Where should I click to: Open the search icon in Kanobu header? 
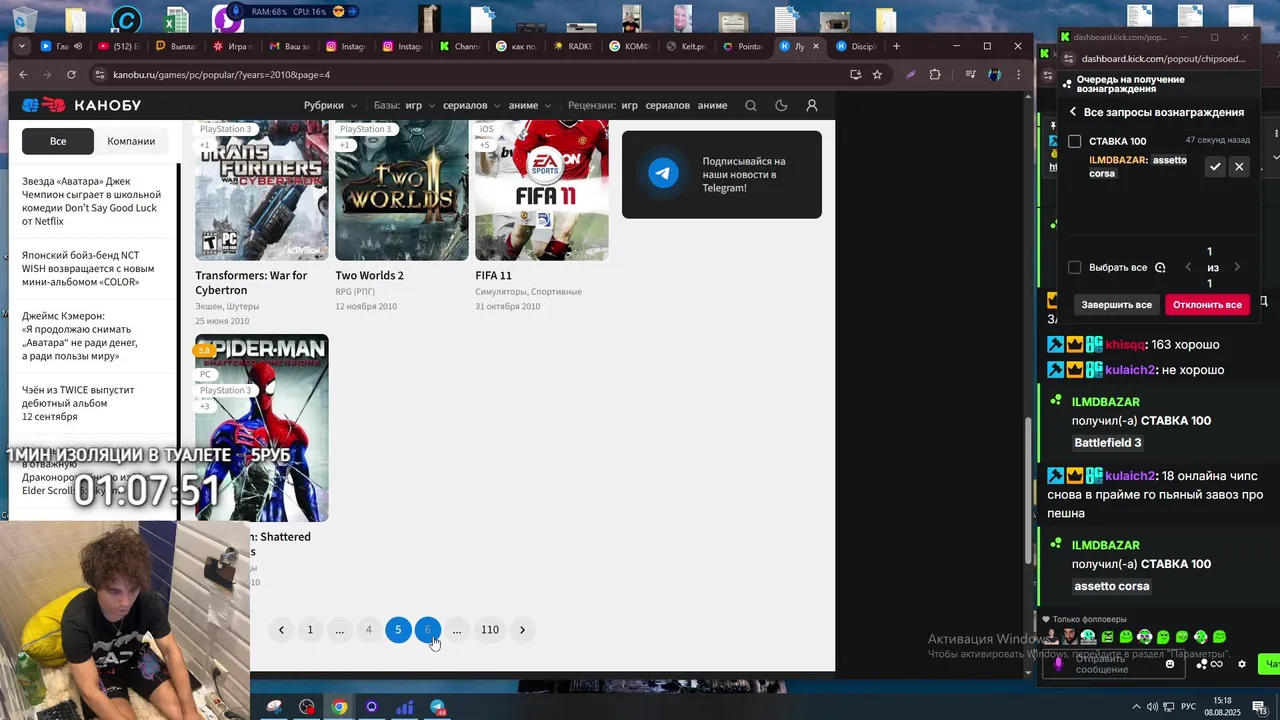[751, 105]
